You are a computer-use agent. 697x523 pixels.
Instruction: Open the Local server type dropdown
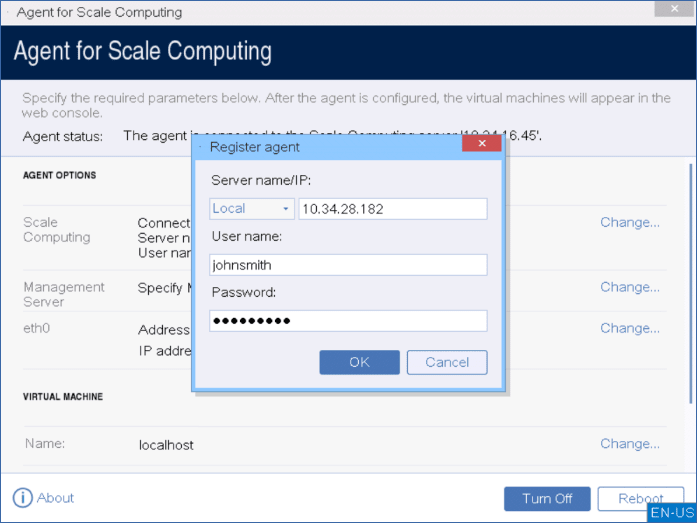point(251,209)
